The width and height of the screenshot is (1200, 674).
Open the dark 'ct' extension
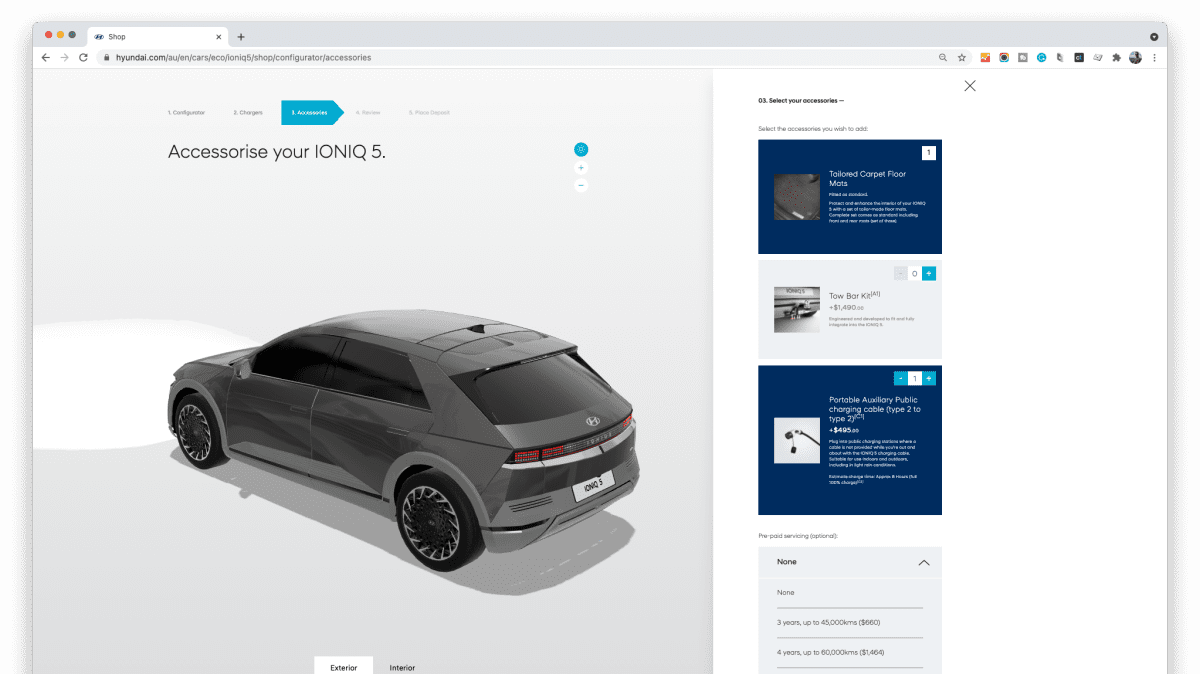tap(1079, 58)
